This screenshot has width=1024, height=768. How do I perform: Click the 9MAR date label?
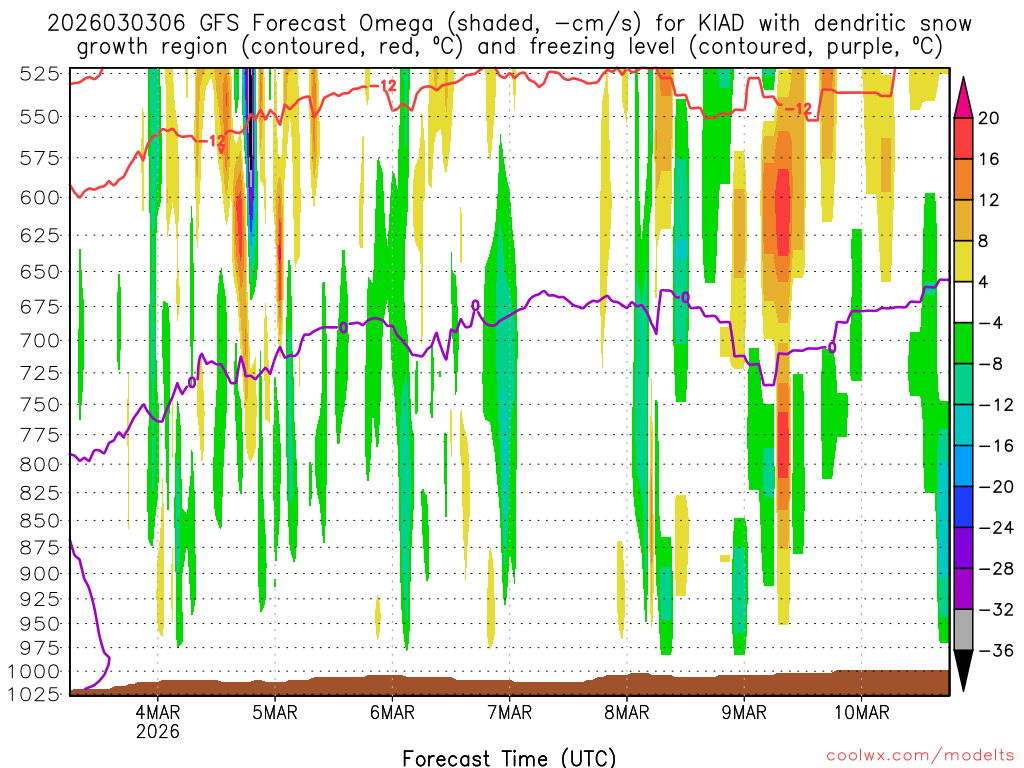tap(744, 712)
